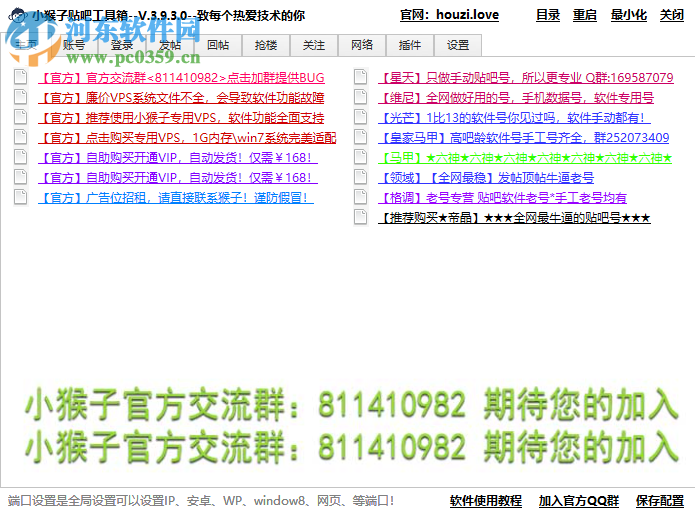Go to the 插件 tab
This screenshot has height=514, width=695.
point(410,45)
